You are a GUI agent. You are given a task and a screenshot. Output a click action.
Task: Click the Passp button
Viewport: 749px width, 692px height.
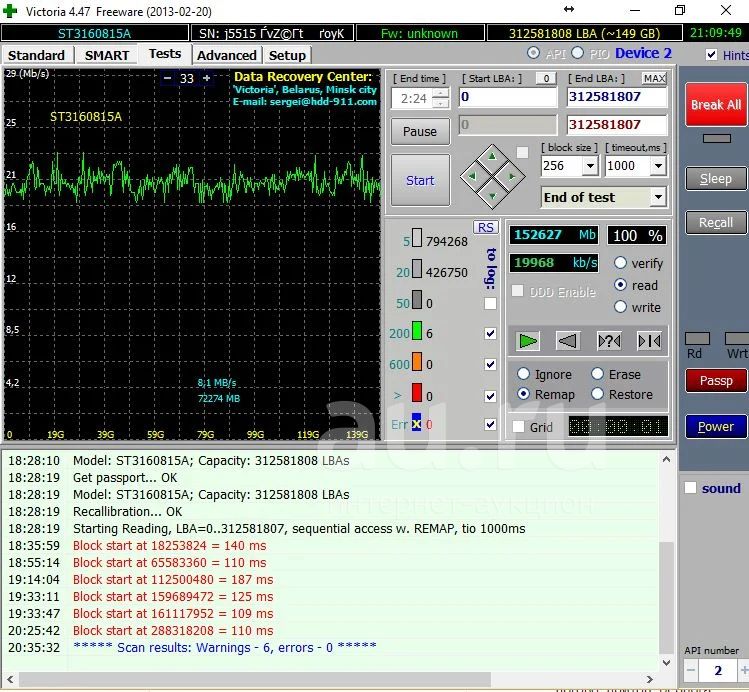coord(716,381)
